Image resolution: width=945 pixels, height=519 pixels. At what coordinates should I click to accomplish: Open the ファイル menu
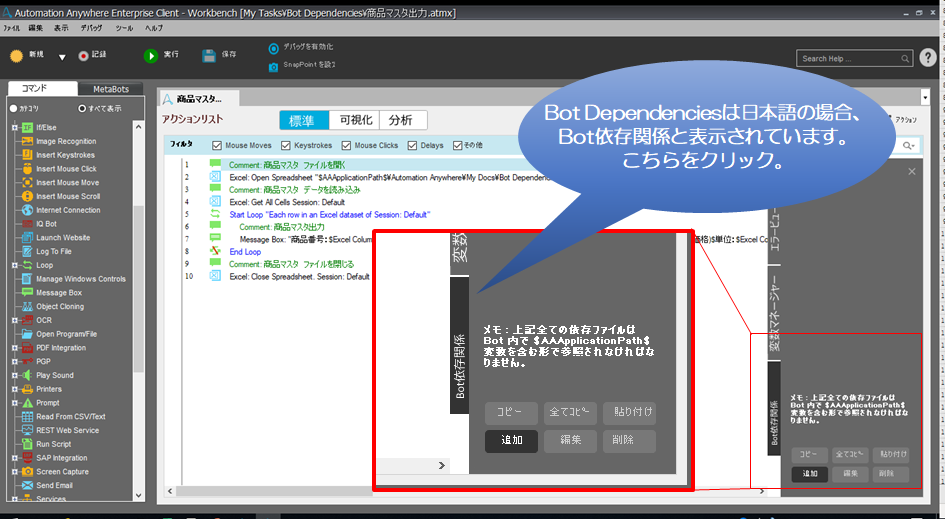pyautogui.click(x=11, y=28)
